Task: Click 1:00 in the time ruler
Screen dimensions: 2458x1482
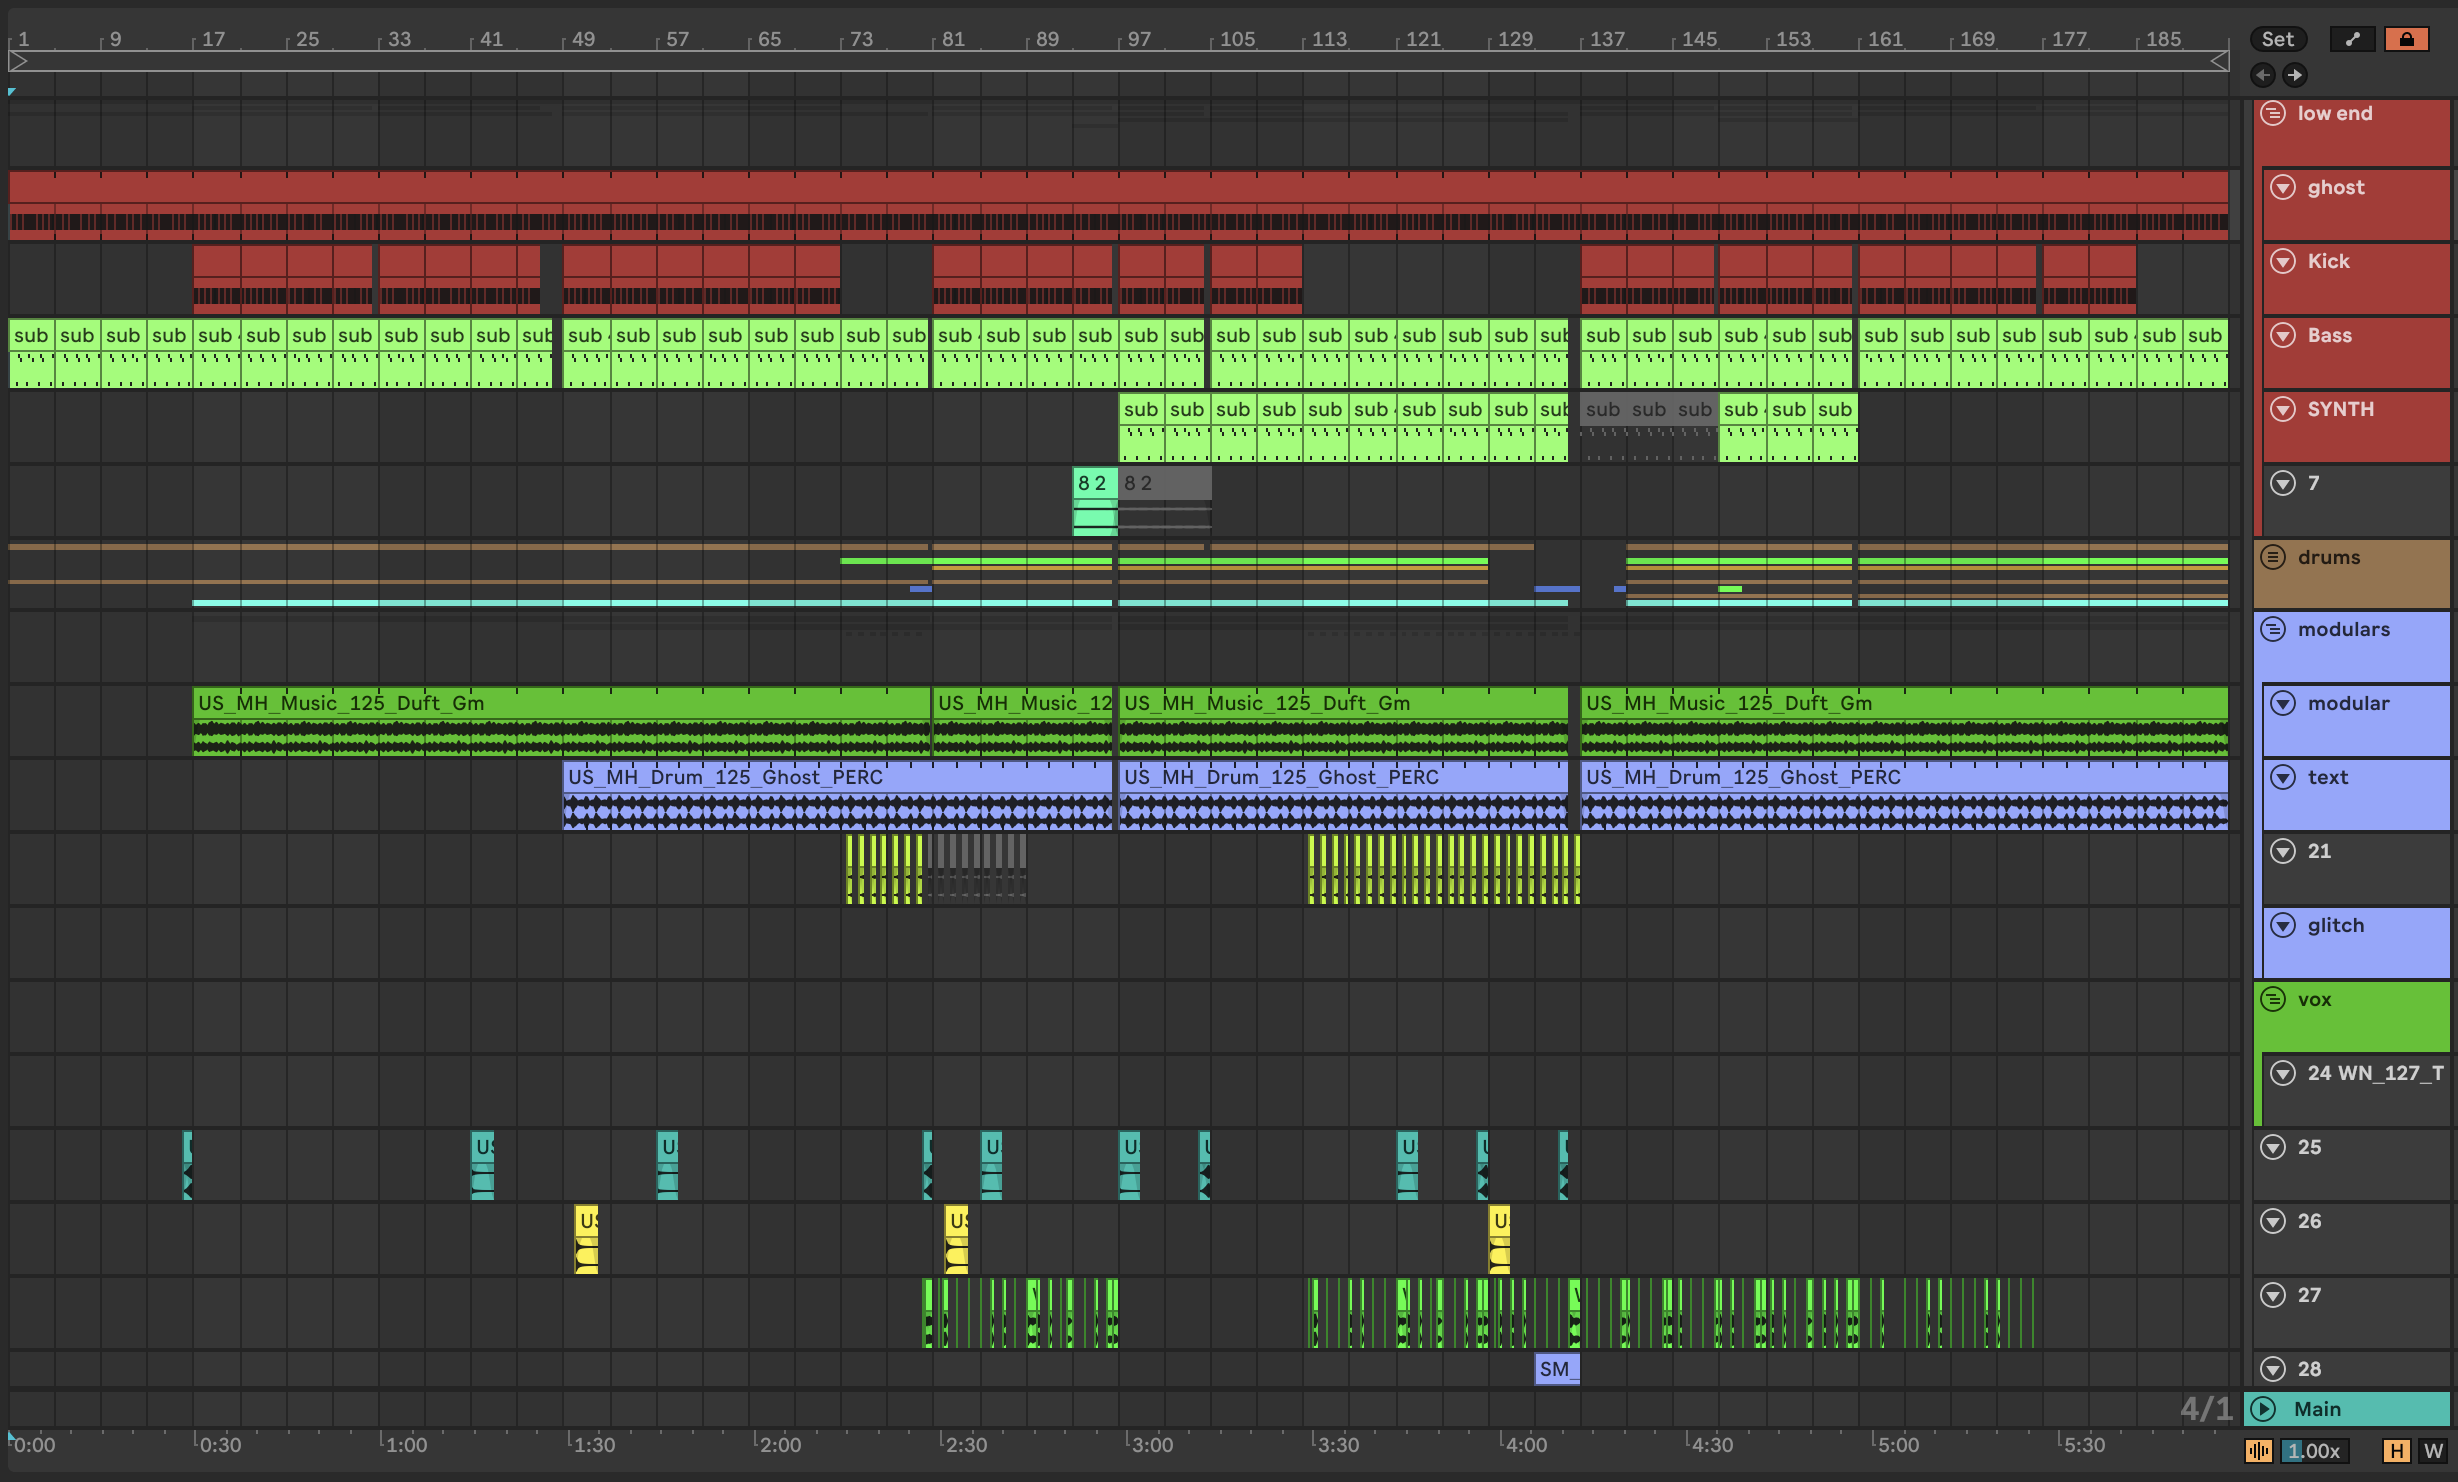Action: (x=406, y=1445)
